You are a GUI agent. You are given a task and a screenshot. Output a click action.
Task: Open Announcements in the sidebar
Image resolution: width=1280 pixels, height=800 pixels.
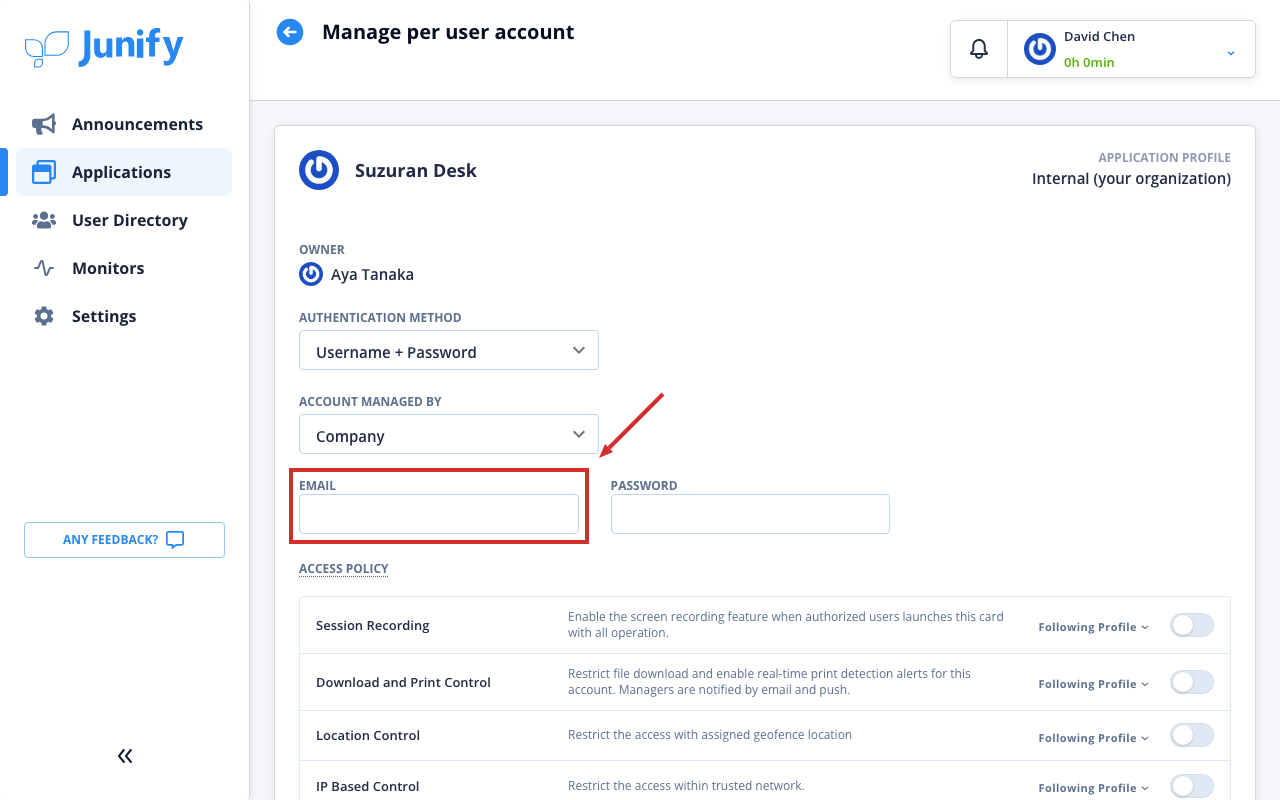124,124
